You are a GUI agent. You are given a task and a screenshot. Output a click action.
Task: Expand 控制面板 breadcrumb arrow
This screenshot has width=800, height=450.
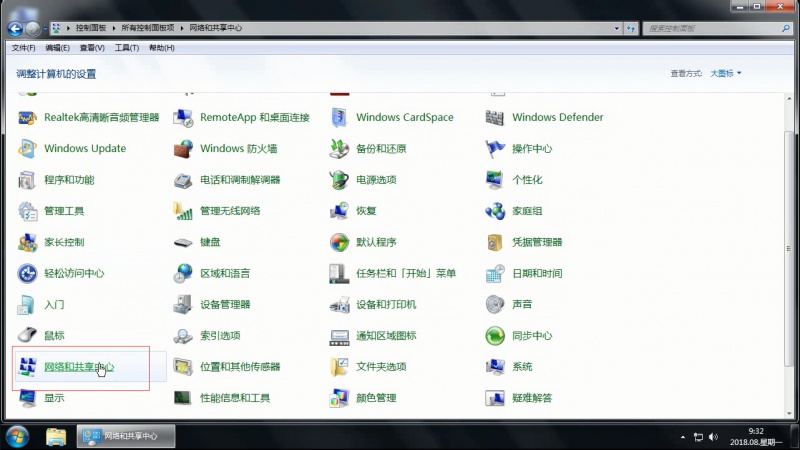[114, 28]
